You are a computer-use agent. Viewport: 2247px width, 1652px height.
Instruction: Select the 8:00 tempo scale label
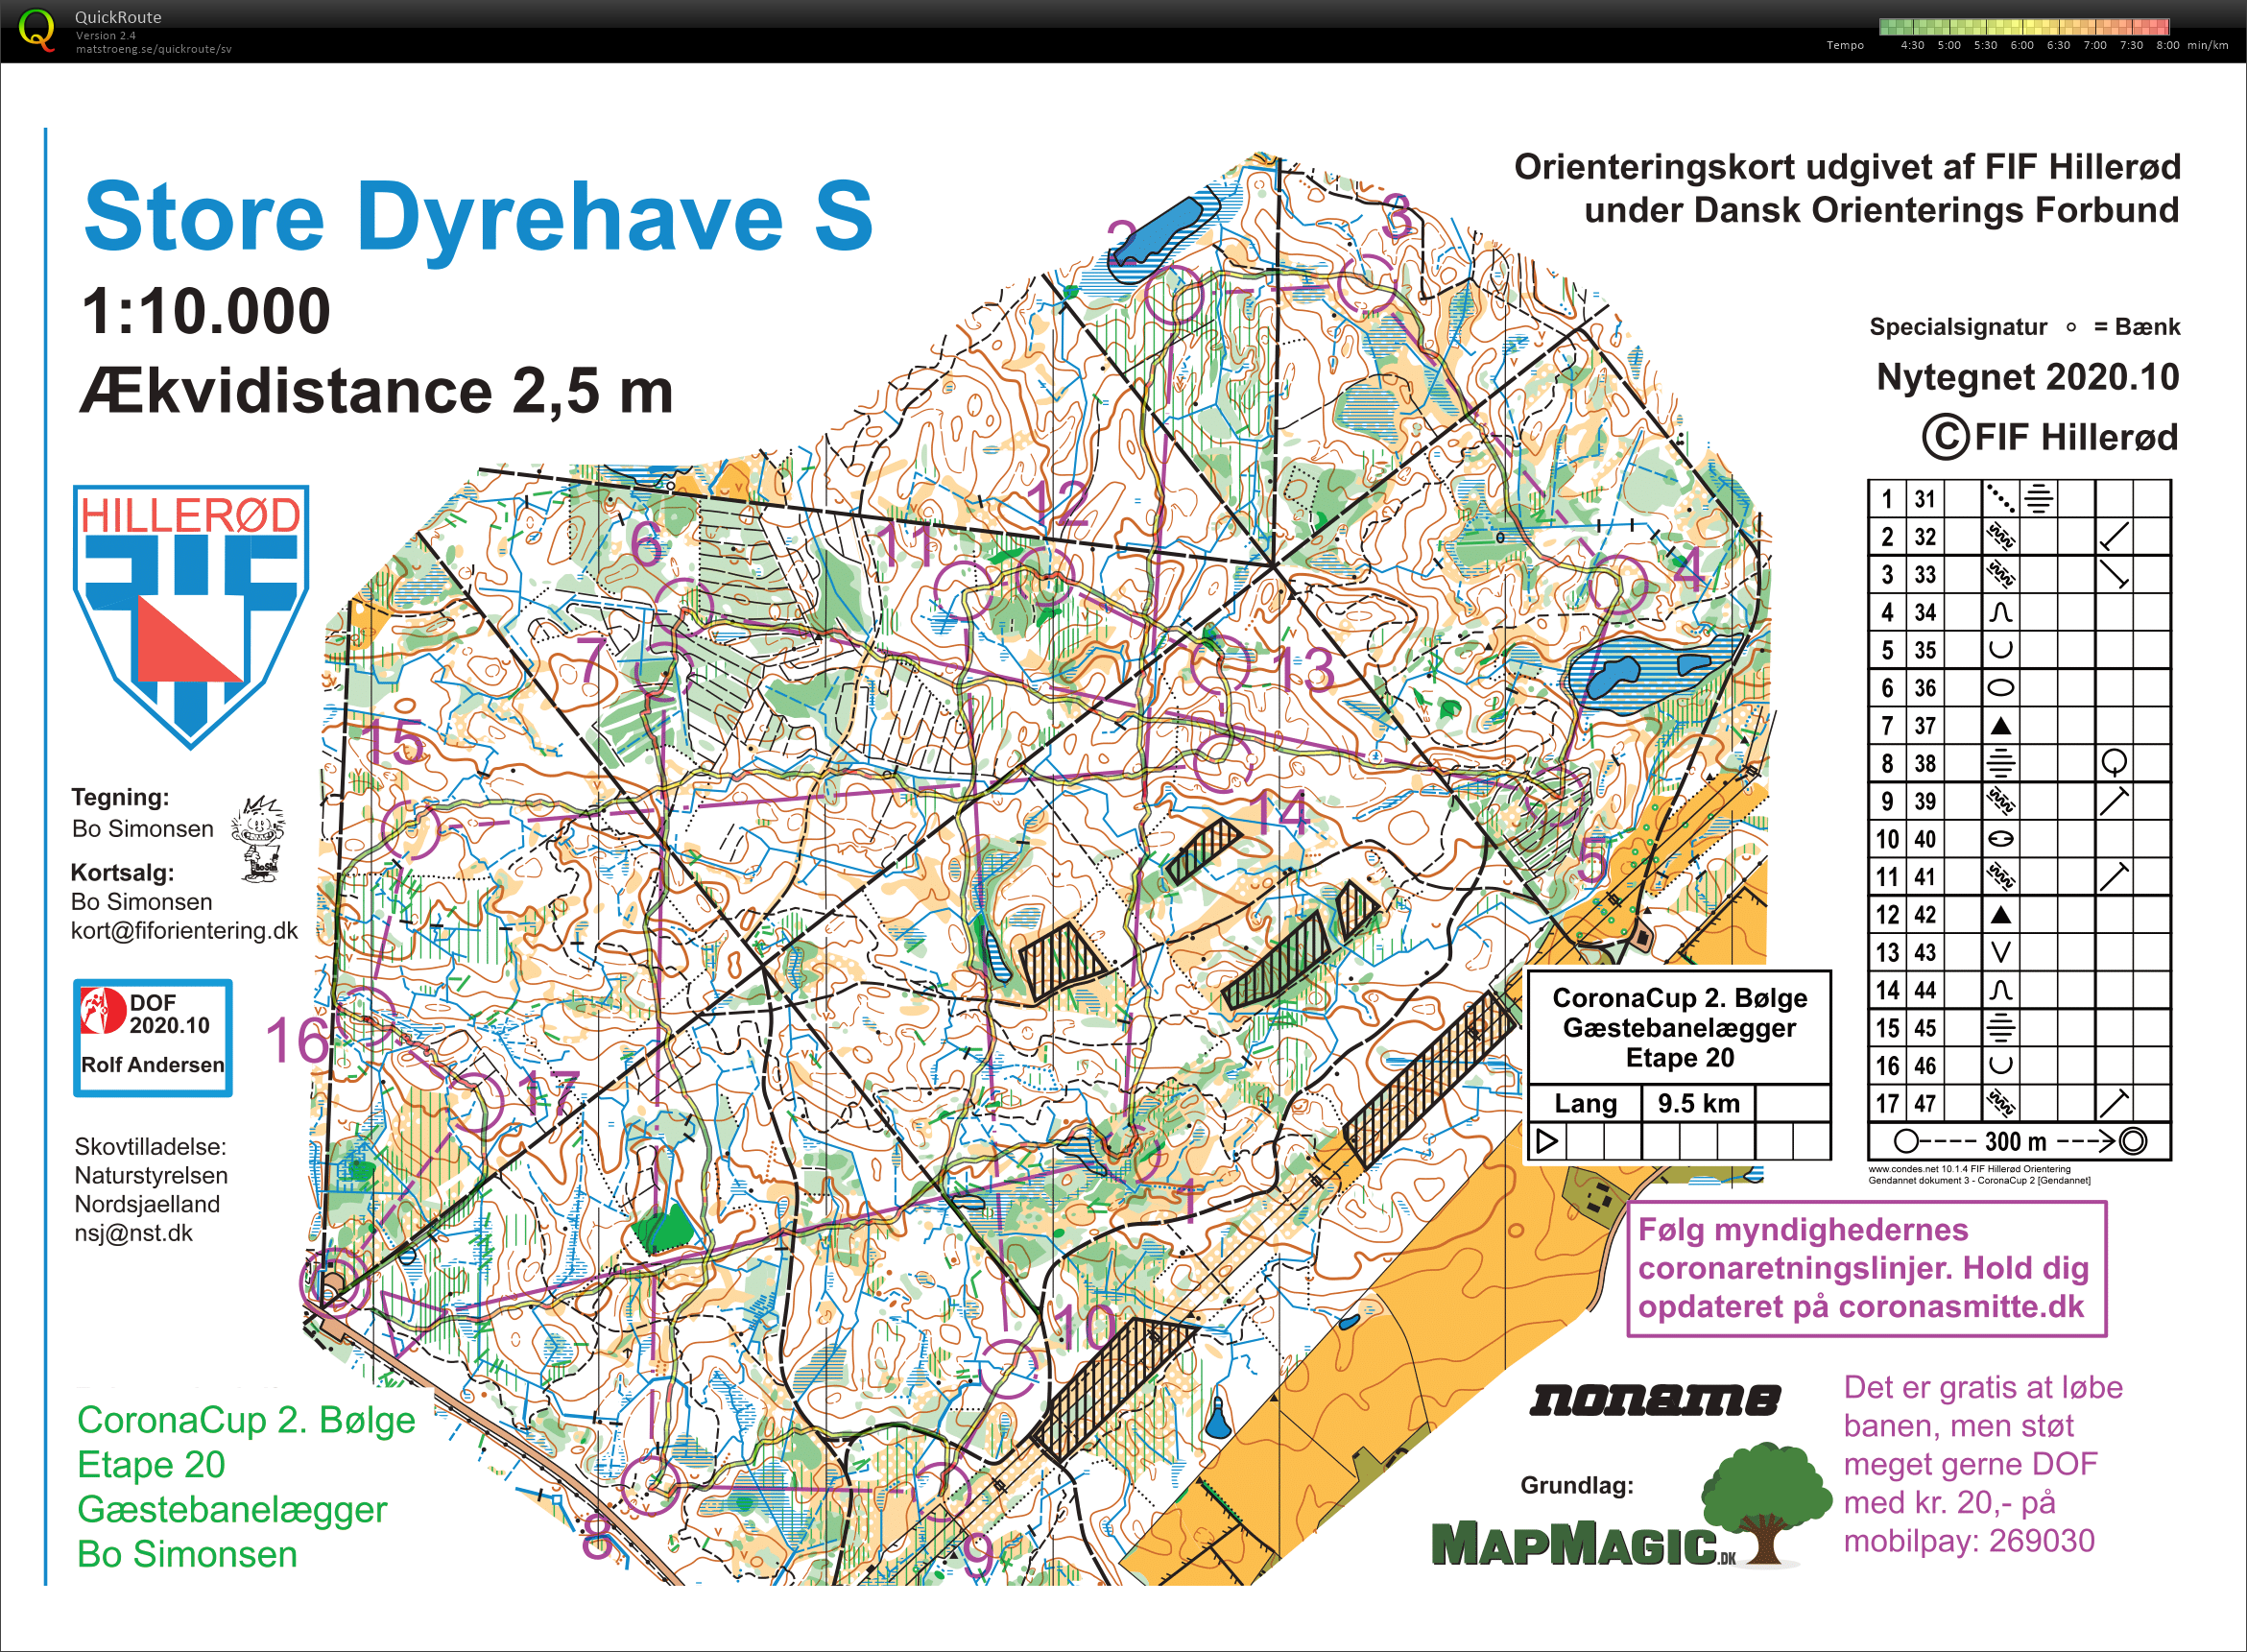tap(2168, 46)
